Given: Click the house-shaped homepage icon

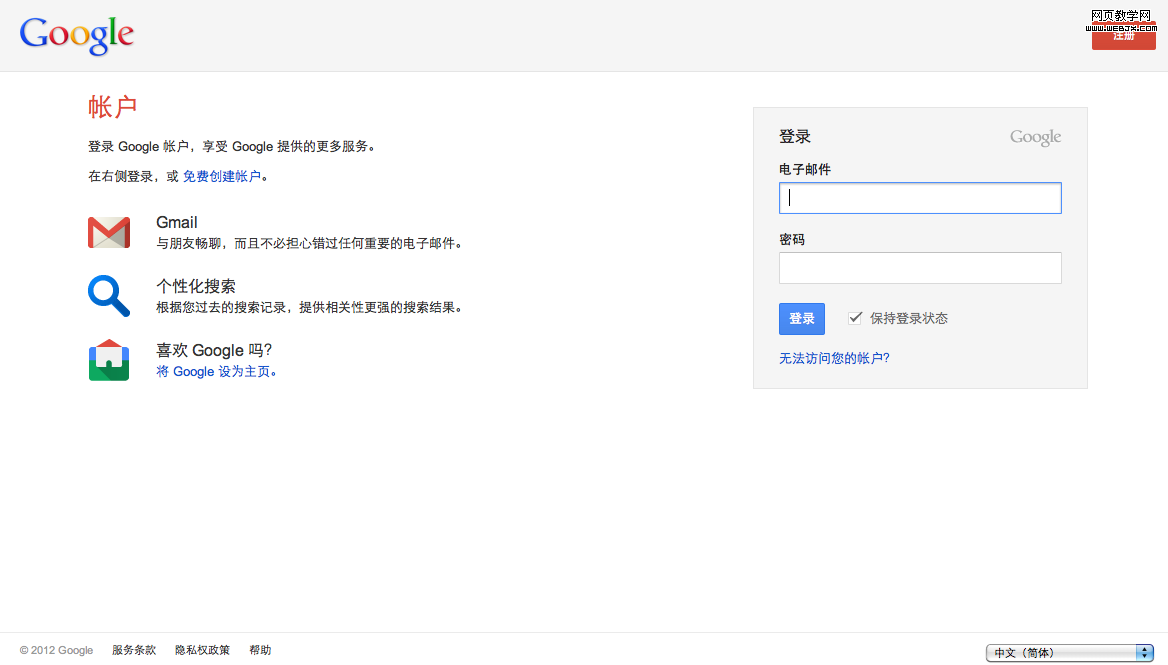Looking at the screenshot, I should (109, 360).
